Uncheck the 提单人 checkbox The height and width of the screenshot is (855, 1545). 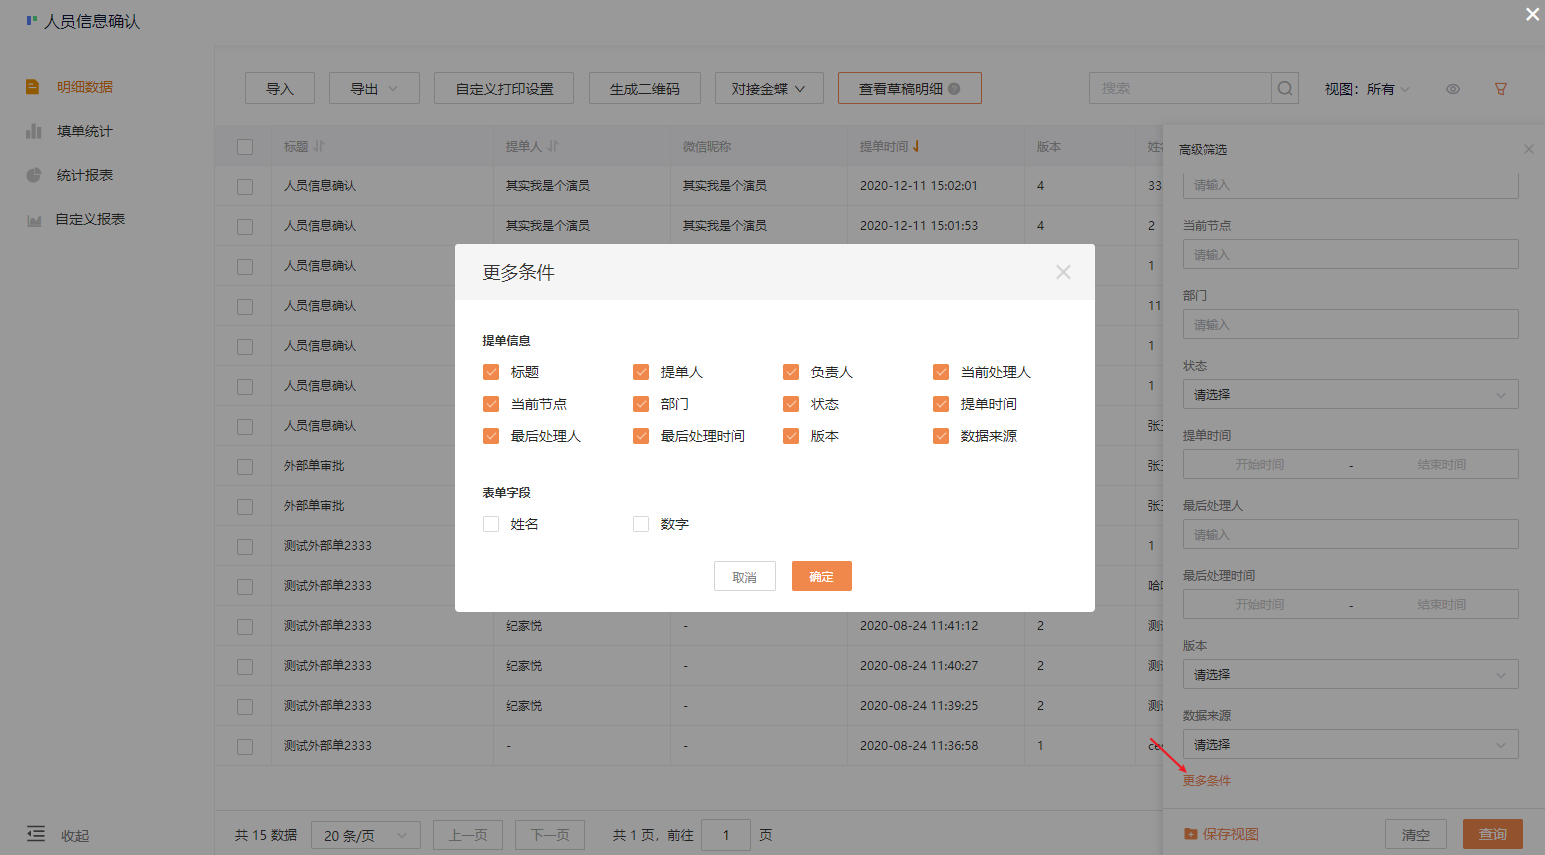point(641,372)
